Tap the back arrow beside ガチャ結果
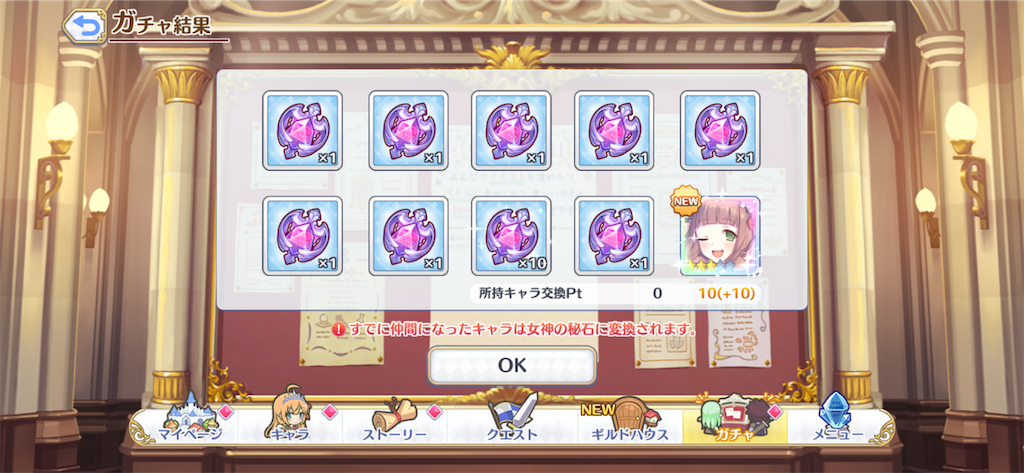 [84, 26]
